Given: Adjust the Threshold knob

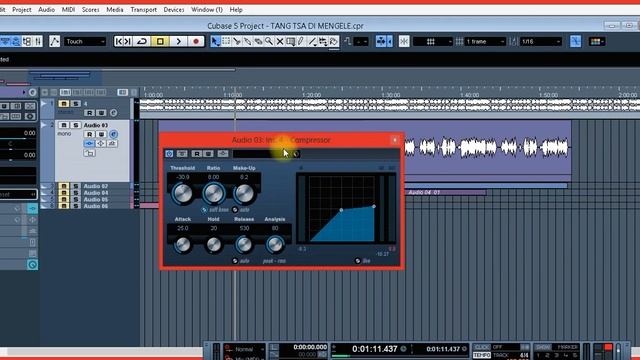Looking at the screenshot, I should pyautogui.click(x=182, y=193).
